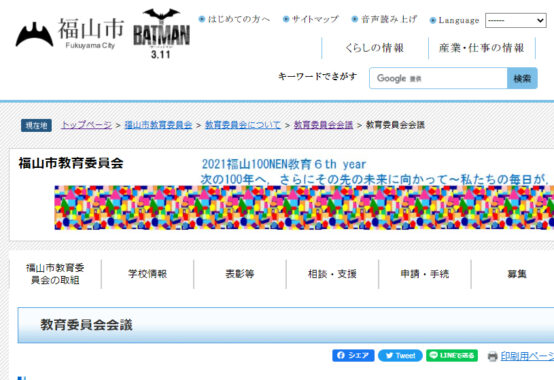Select the 福山市教育委員会の取組 tab

[x=55, y=274]
